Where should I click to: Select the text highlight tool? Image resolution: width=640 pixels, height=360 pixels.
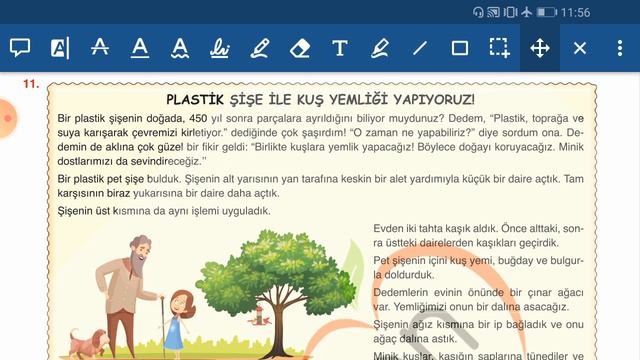[60, 48]
